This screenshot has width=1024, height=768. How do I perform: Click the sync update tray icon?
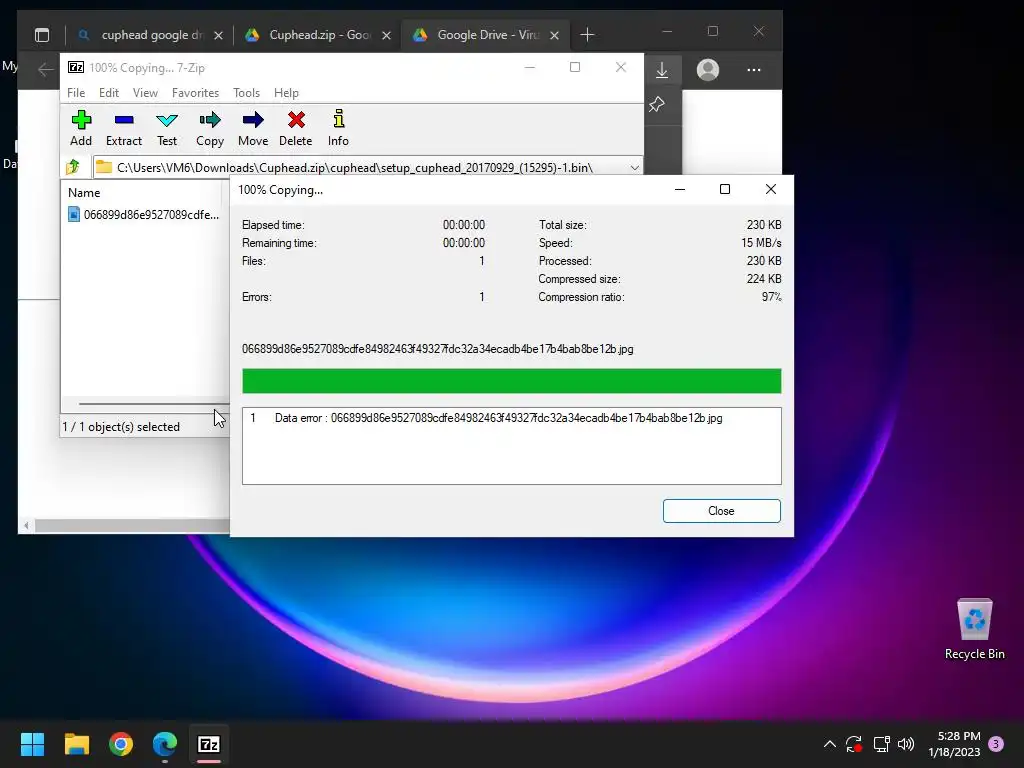854,744
